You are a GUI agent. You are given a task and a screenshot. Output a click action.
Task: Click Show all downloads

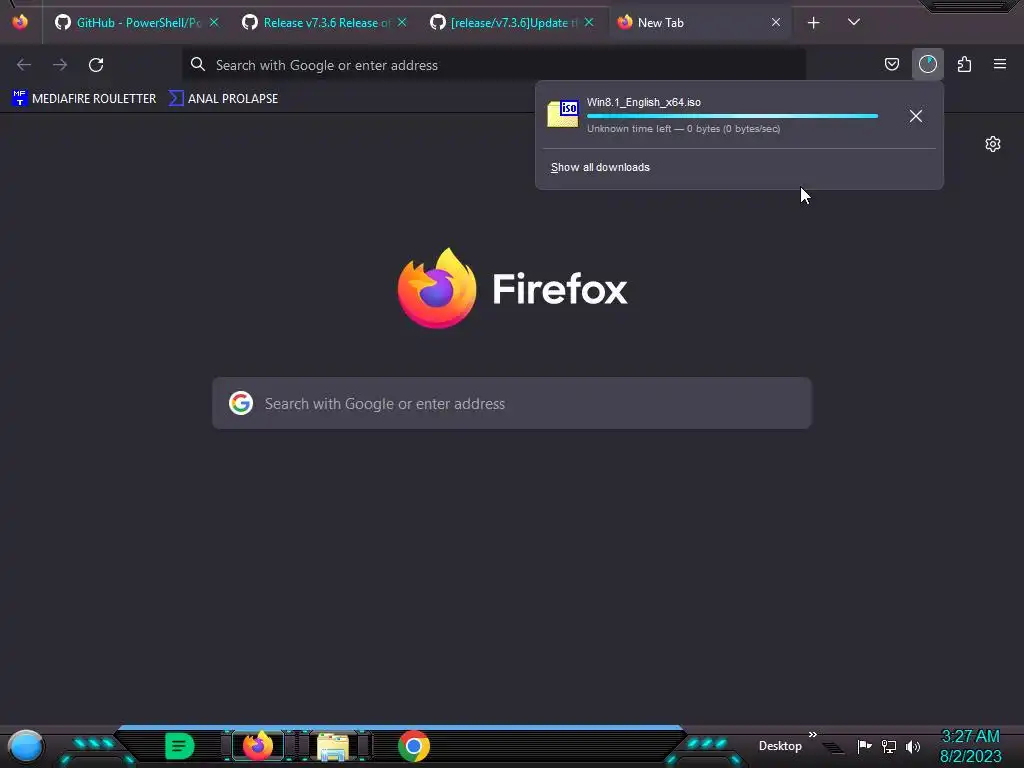tap(600, 167)
